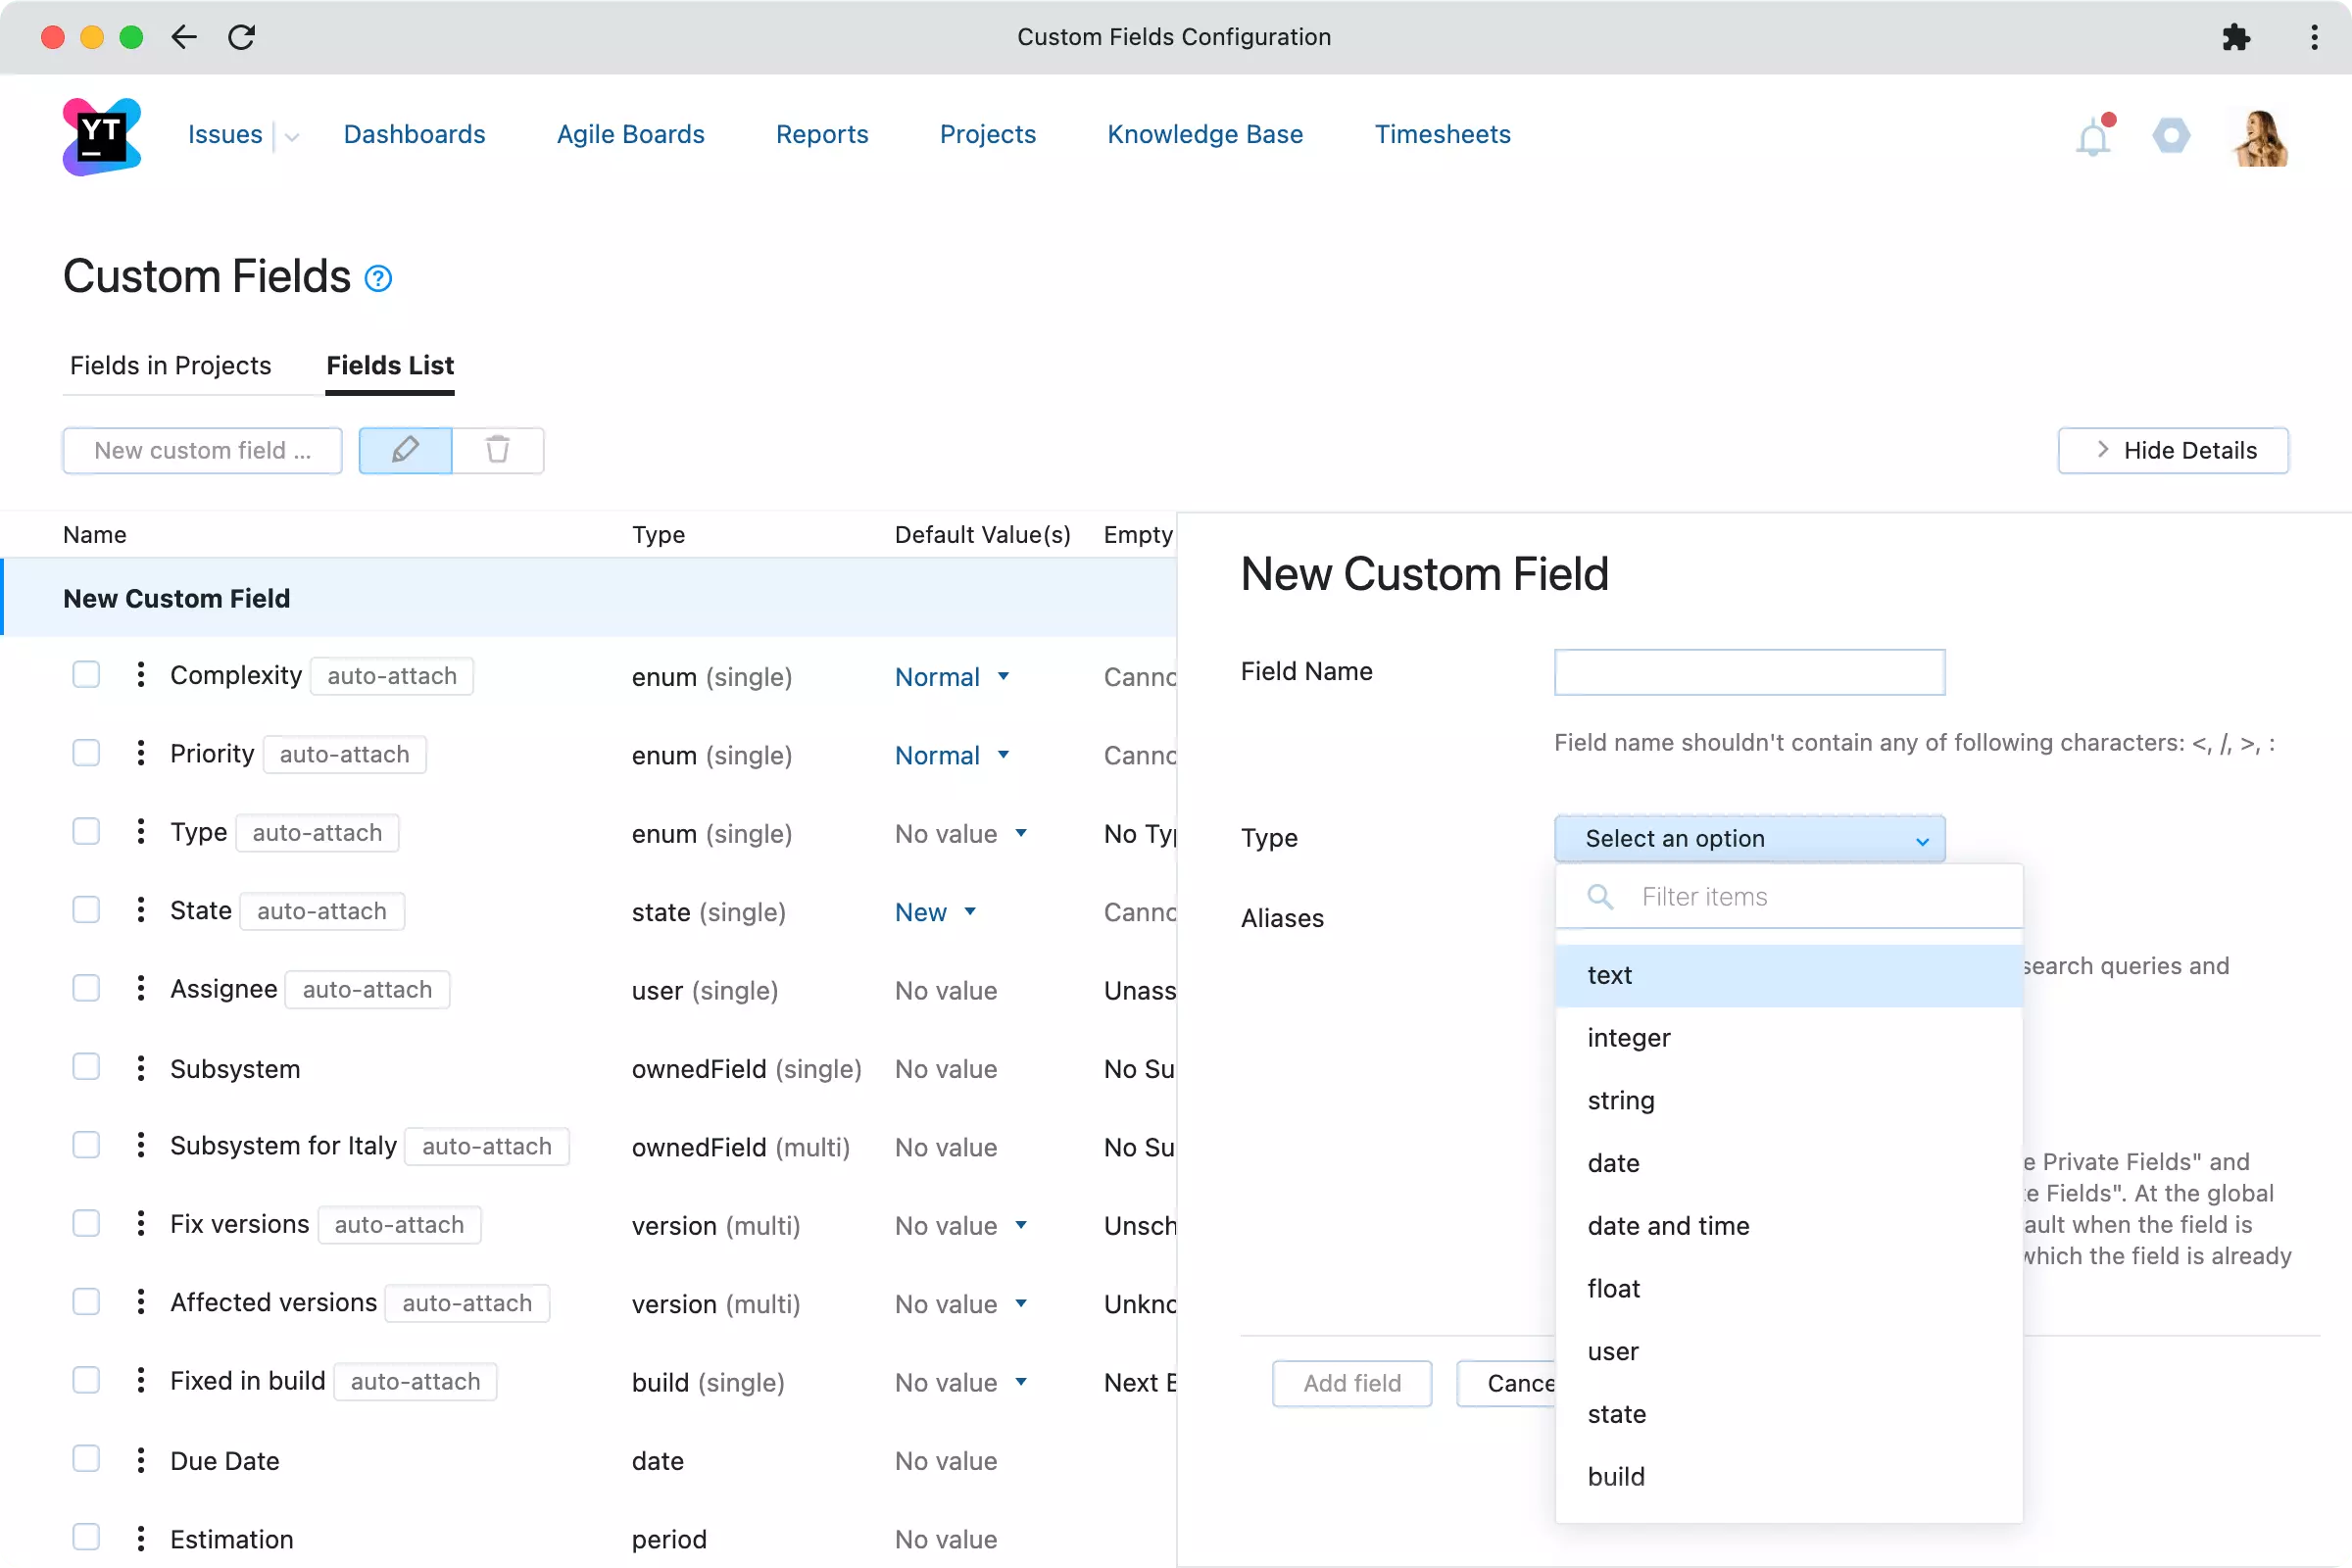Expand the Issues navigation dropdown
This screenshot has height=1568, width=2352.
(x=287, y=135)
